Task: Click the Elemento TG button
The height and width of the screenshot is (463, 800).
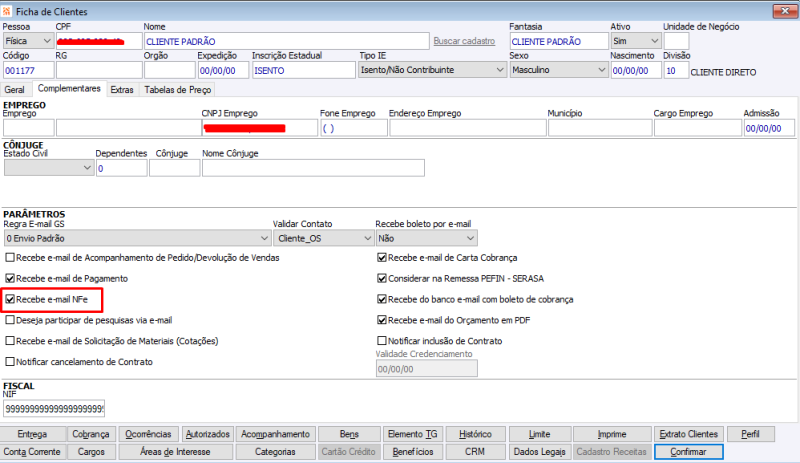Action: (413, 434)
